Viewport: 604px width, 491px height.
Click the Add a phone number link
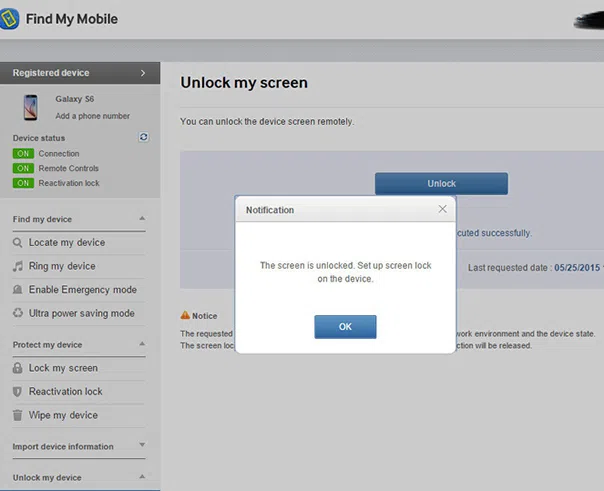pos(92,116)
